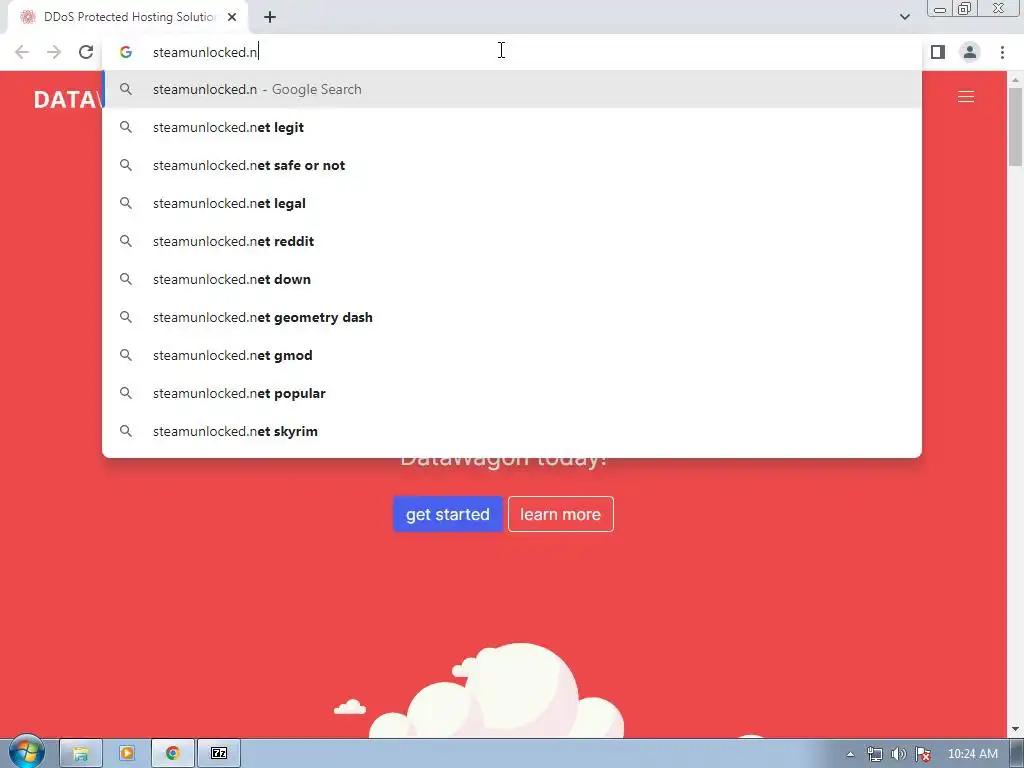Click the 'get started' button
1024x768 pixels.
click(448, 514)
